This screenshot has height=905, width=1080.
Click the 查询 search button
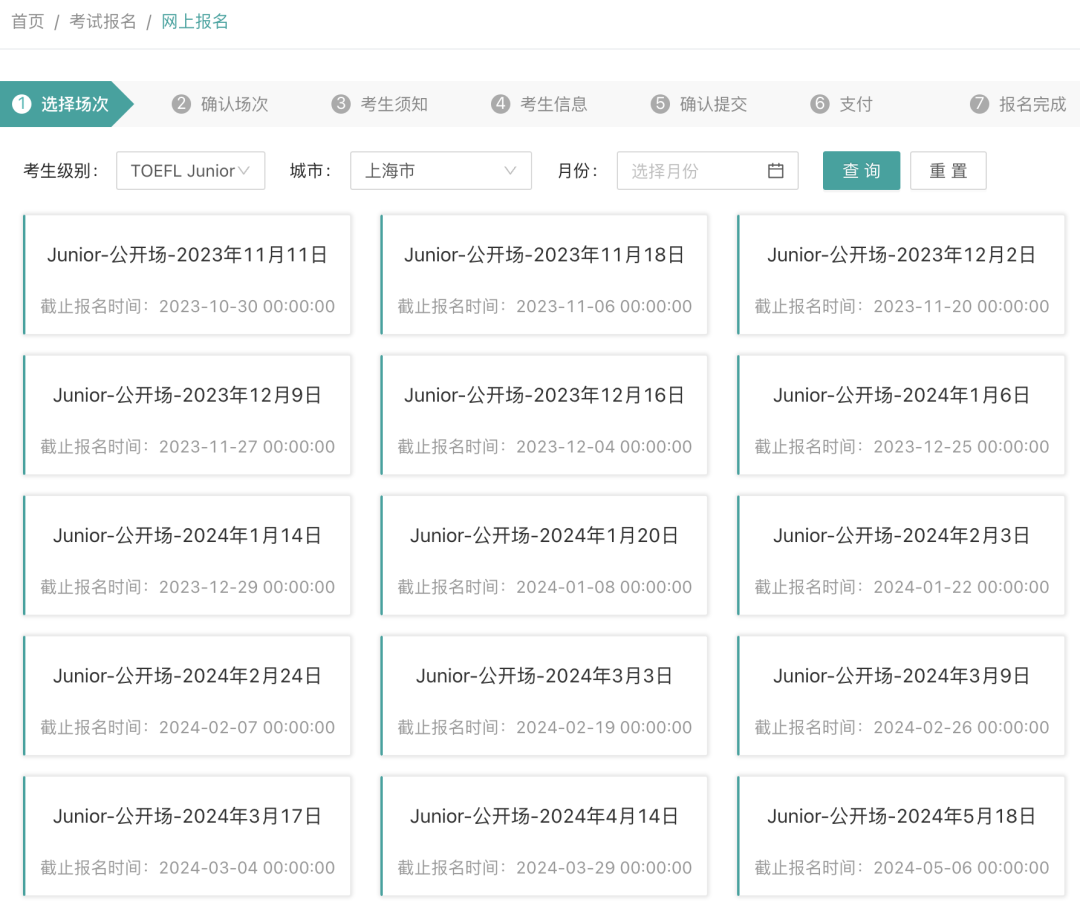pyautogui.click(x=862, y=170)
